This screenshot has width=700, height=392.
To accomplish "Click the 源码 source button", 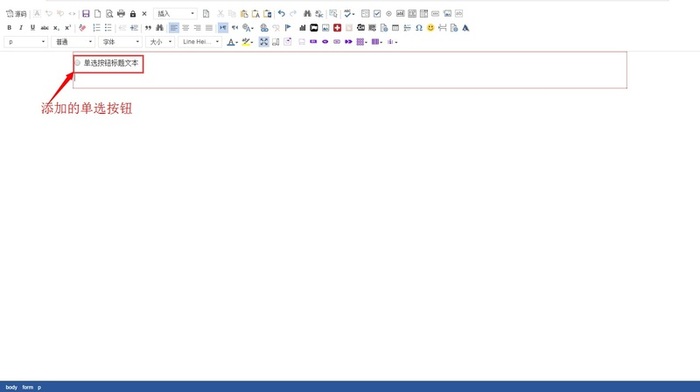I will coord(17,14).
